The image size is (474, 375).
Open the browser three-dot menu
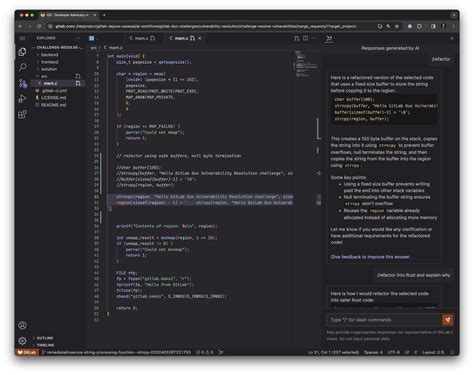point(453,26)
